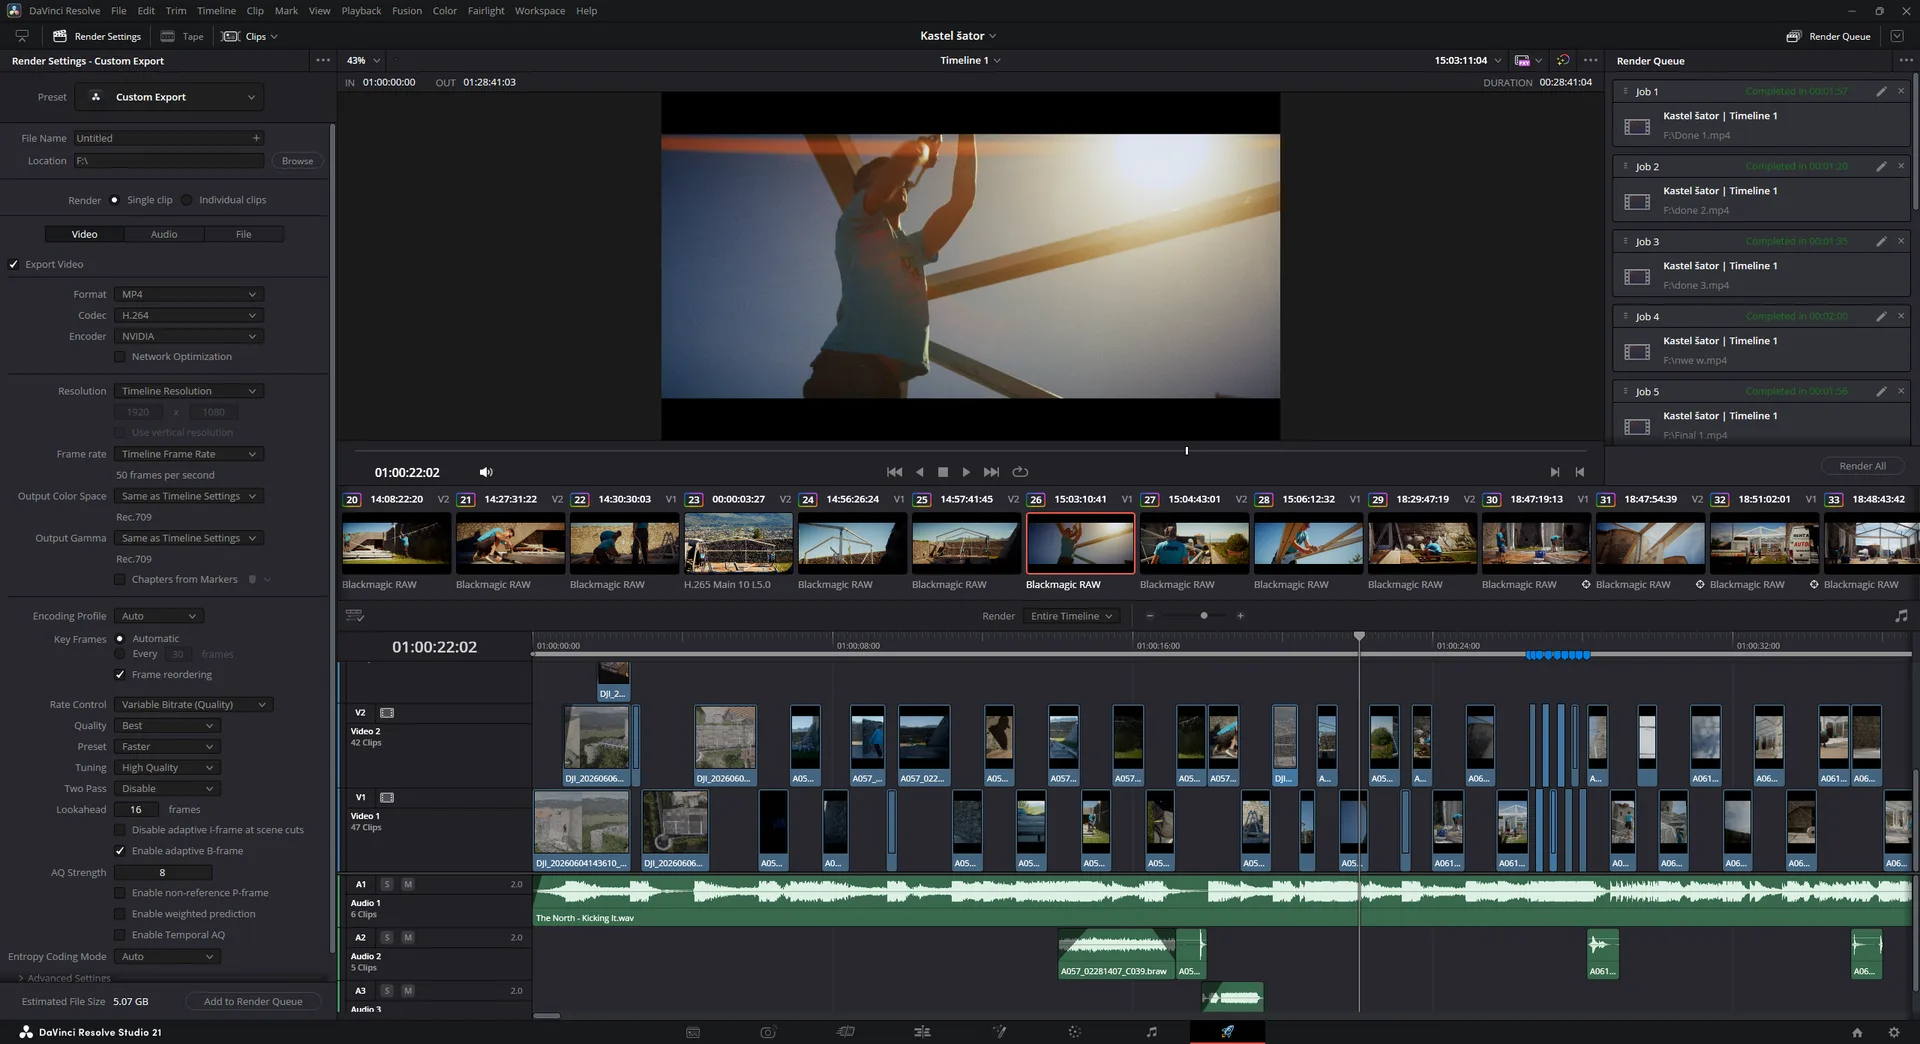Screen dimensions: 1920x1044
Task: Switch to the Cut page icon
Action: pos(768,1032)
